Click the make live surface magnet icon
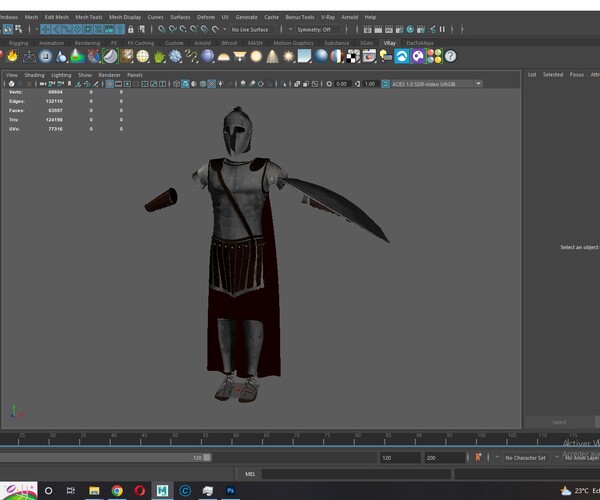Viewport: 600px width, 500px height. coord(215,29)
